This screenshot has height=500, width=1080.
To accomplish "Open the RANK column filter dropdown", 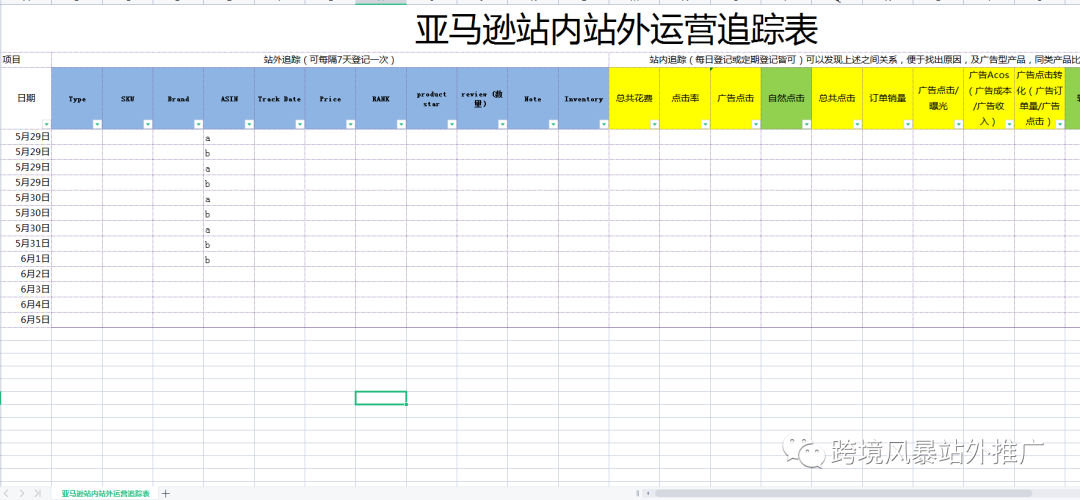I will click(401, 124).
